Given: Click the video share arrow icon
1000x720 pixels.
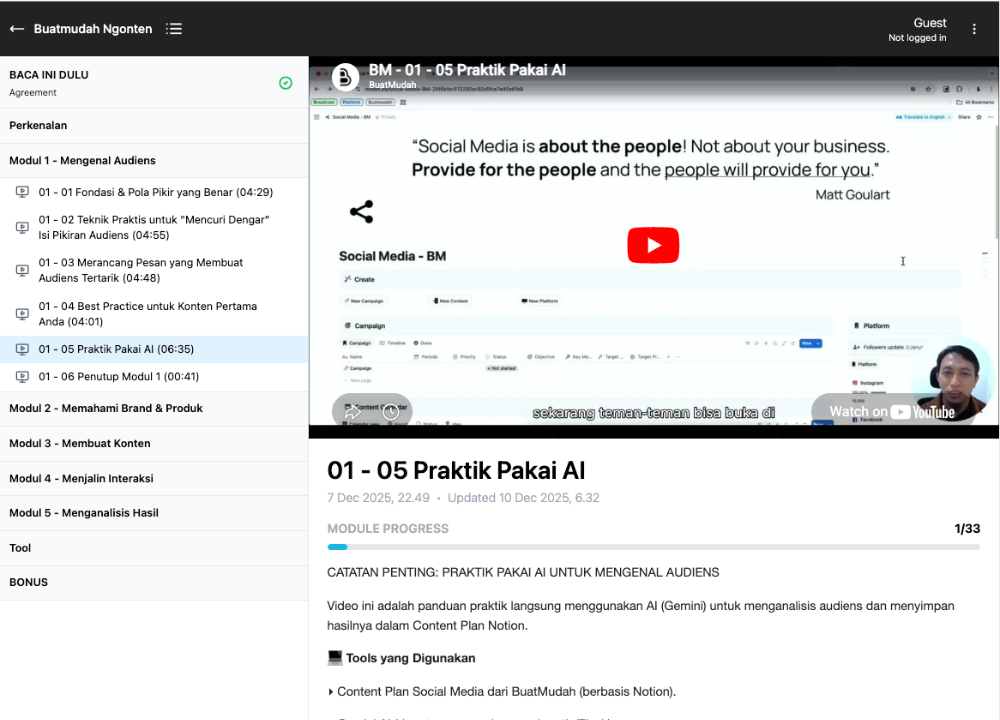Looking at the screenshot, I should [353, 412].
